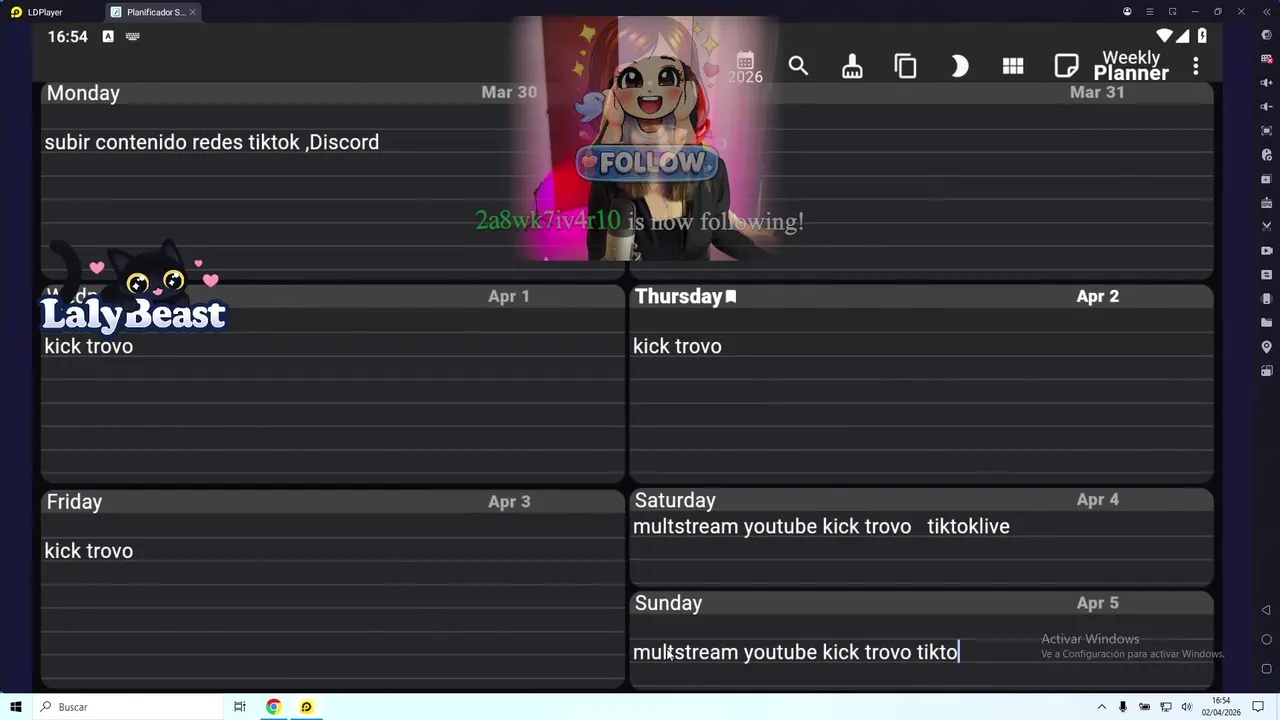The height and width of the screenshot is (720, 1280).
Task: Click the Mar 31 date label
Action: [x=1097, y=92]
